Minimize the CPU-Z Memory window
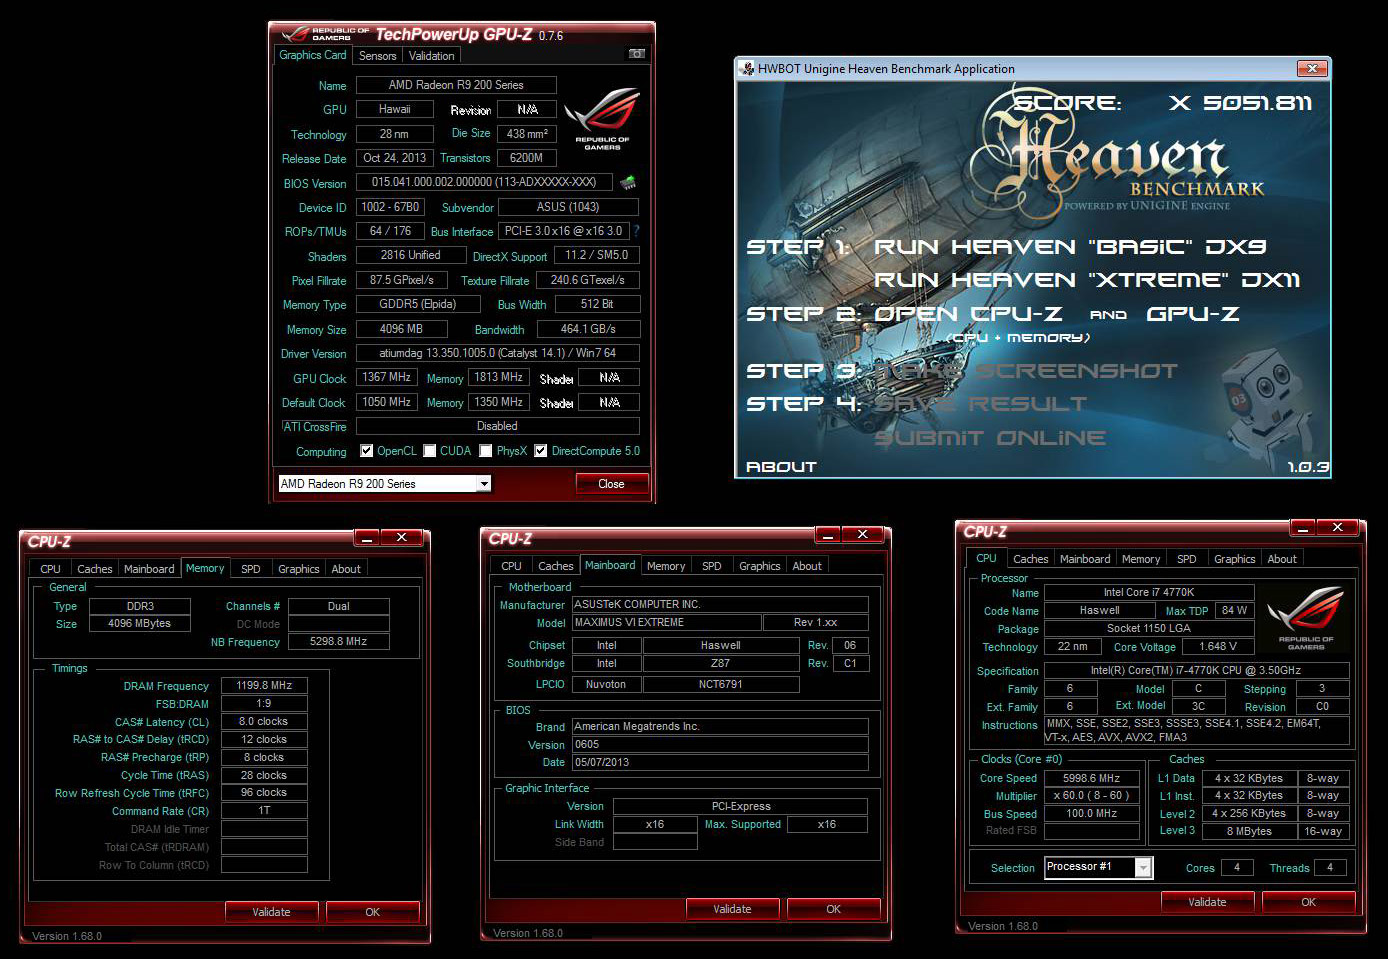 click(x=367, y=538)
